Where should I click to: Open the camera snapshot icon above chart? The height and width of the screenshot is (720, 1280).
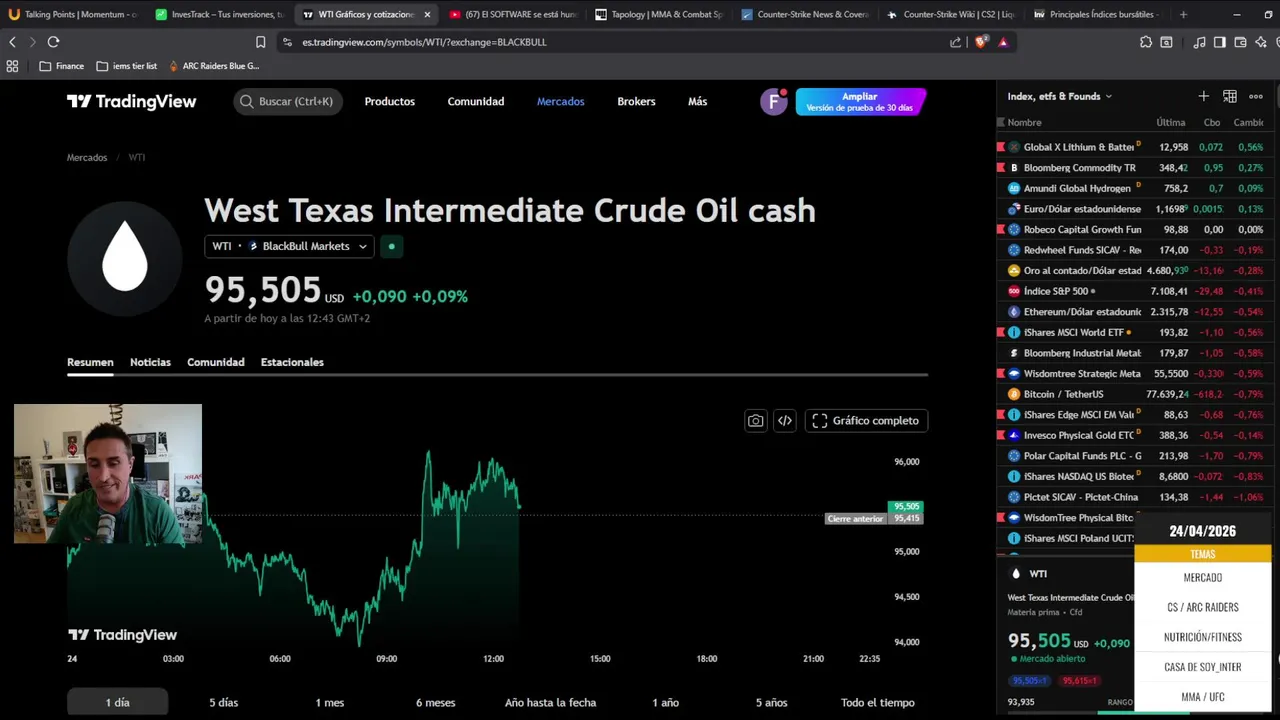click(x=756, y=421)
